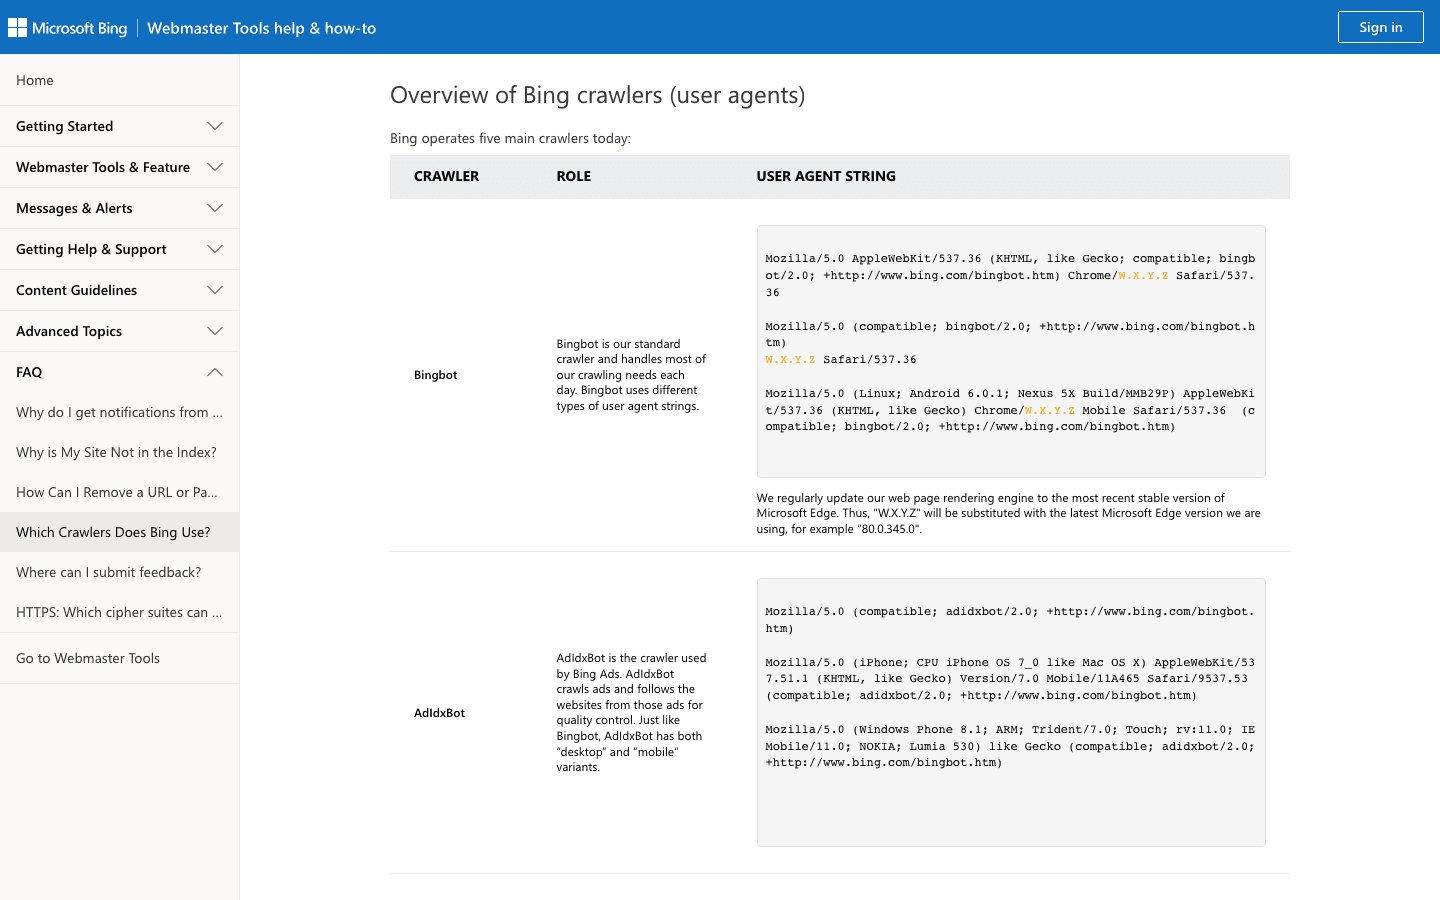Go to Webmaster Tools link

pos(88,658)
